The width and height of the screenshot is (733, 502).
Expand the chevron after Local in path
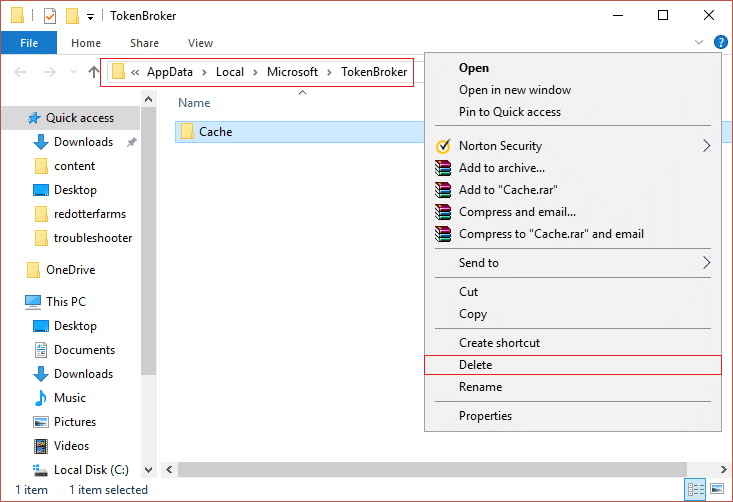click(255, 72)
